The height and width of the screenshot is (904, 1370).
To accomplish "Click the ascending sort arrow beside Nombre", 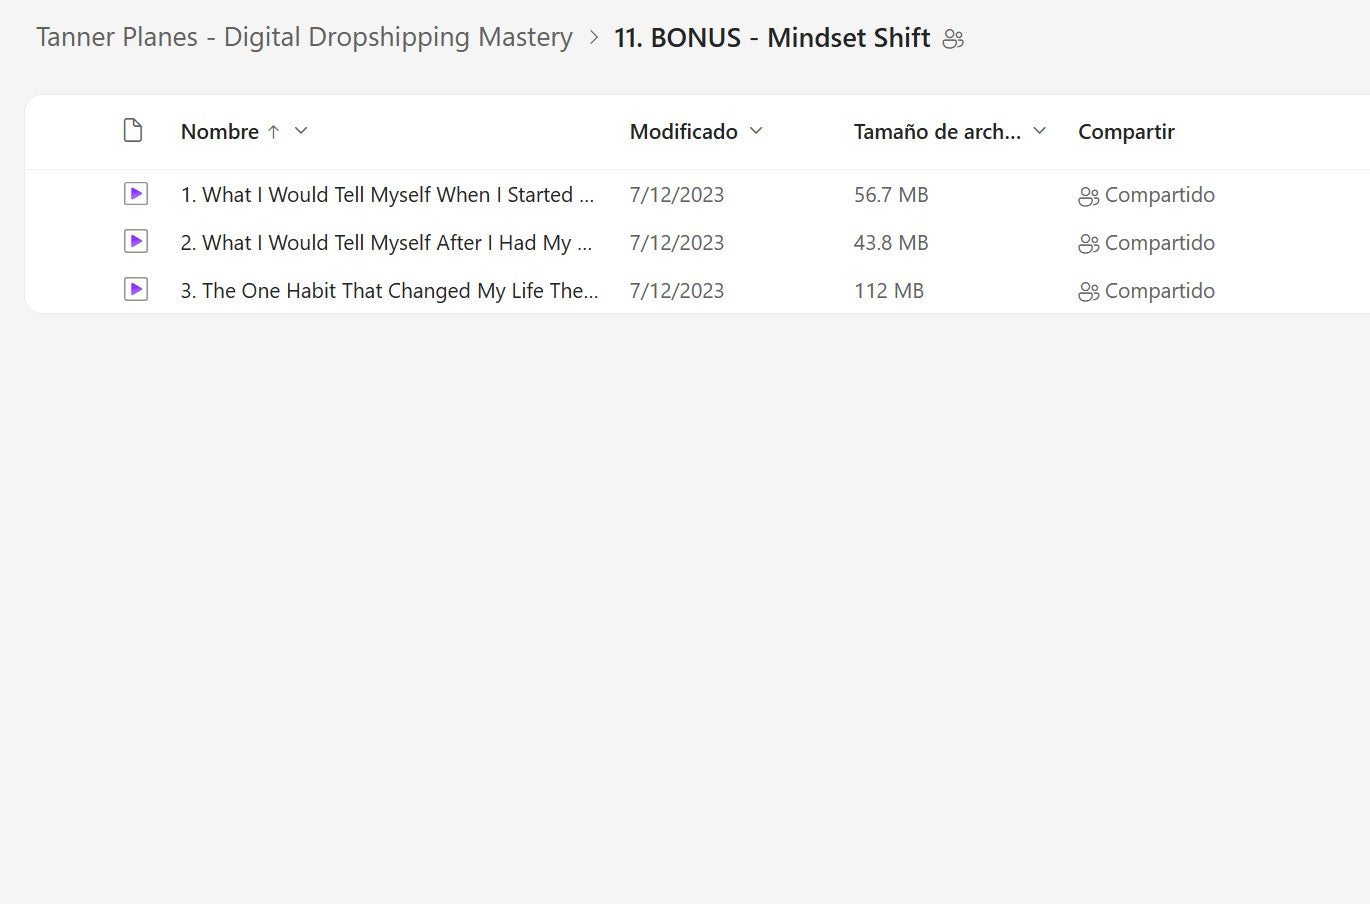I will click(x=273, y=132).
